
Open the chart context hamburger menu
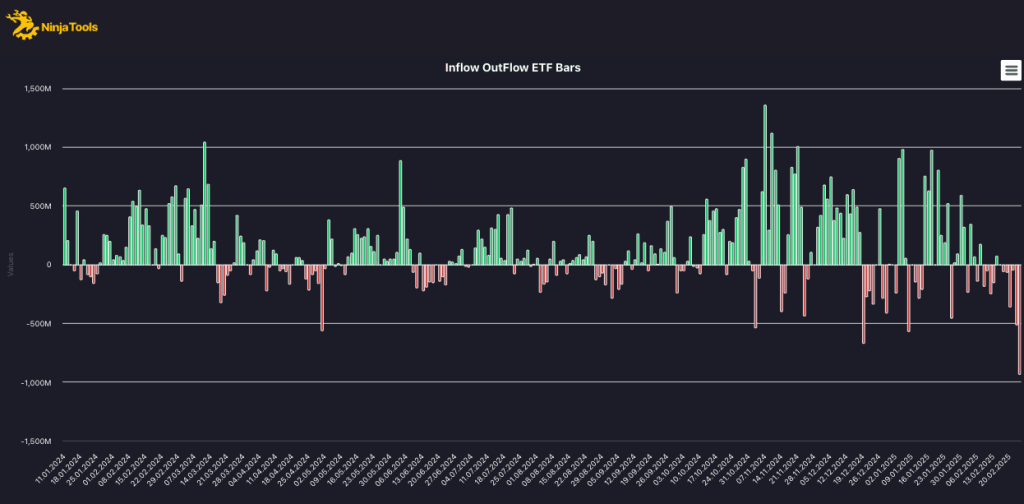click(1010, 69)
